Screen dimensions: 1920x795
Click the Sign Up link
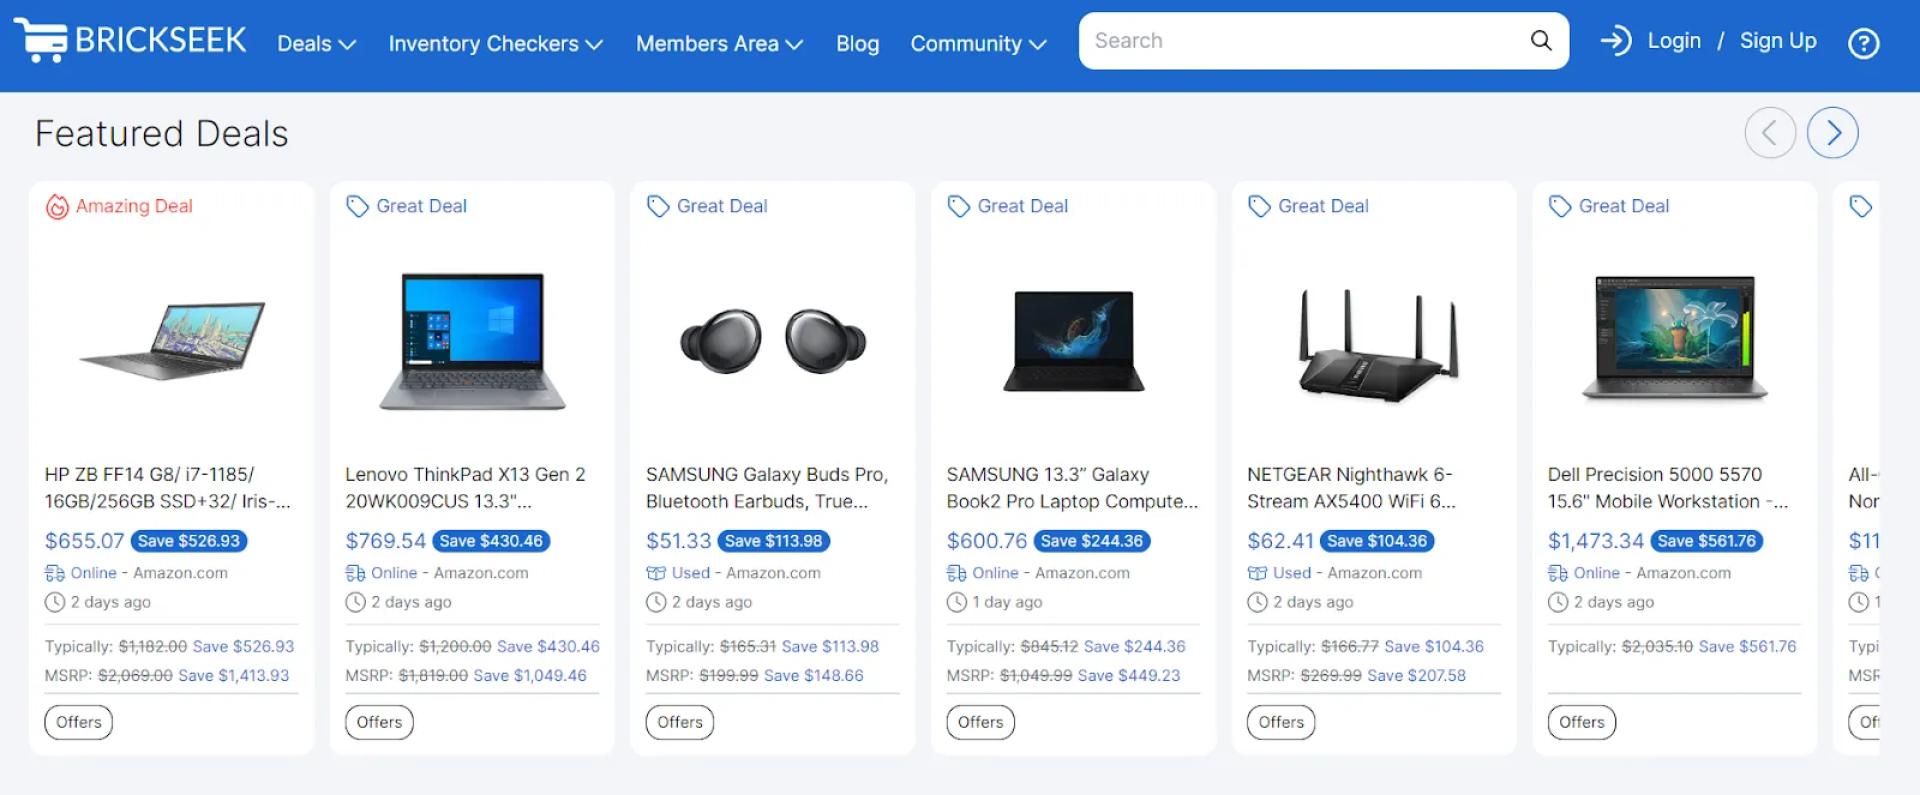click(x=1778, y=41)
